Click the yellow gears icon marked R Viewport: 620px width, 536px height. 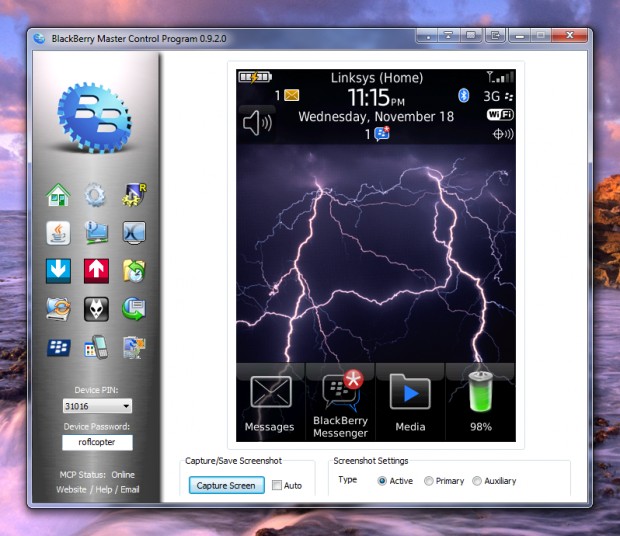pos(134,194)
